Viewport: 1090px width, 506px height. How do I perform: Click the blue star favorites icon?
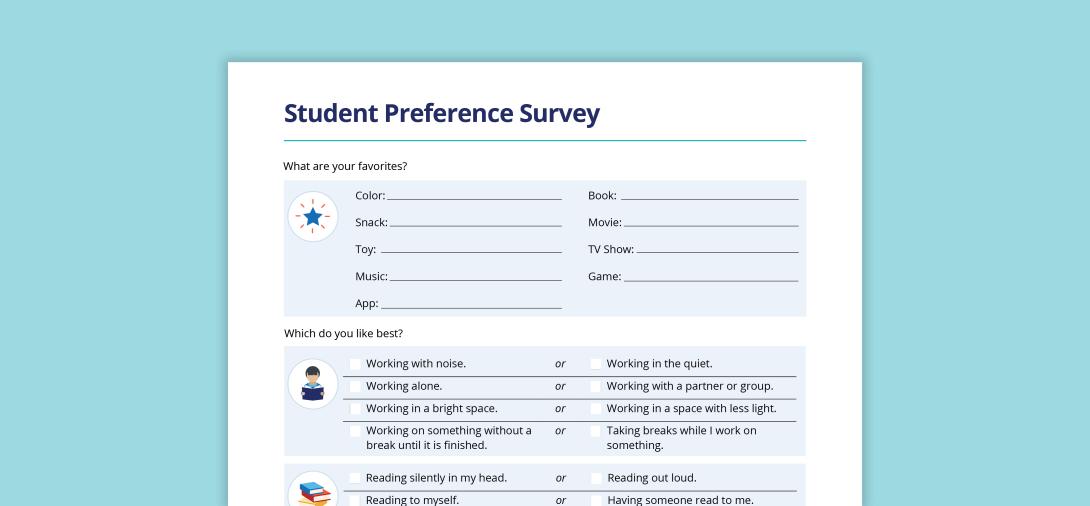click(x=313, y=216)
